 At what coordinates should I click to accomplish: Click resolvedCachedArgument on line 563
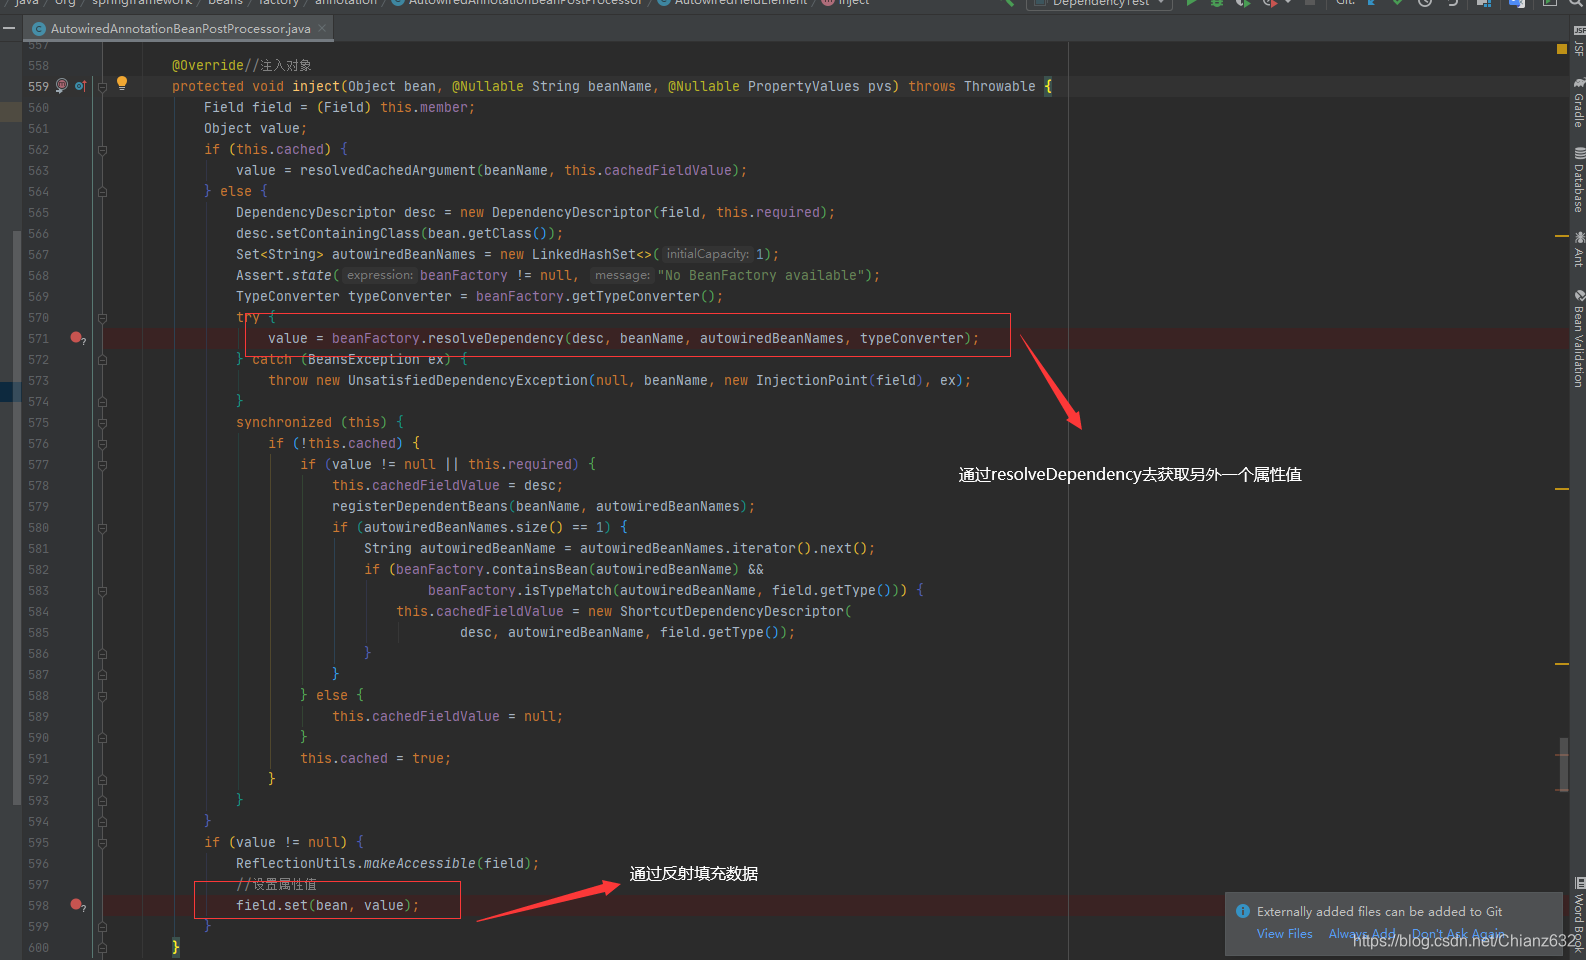click(388, 171)
